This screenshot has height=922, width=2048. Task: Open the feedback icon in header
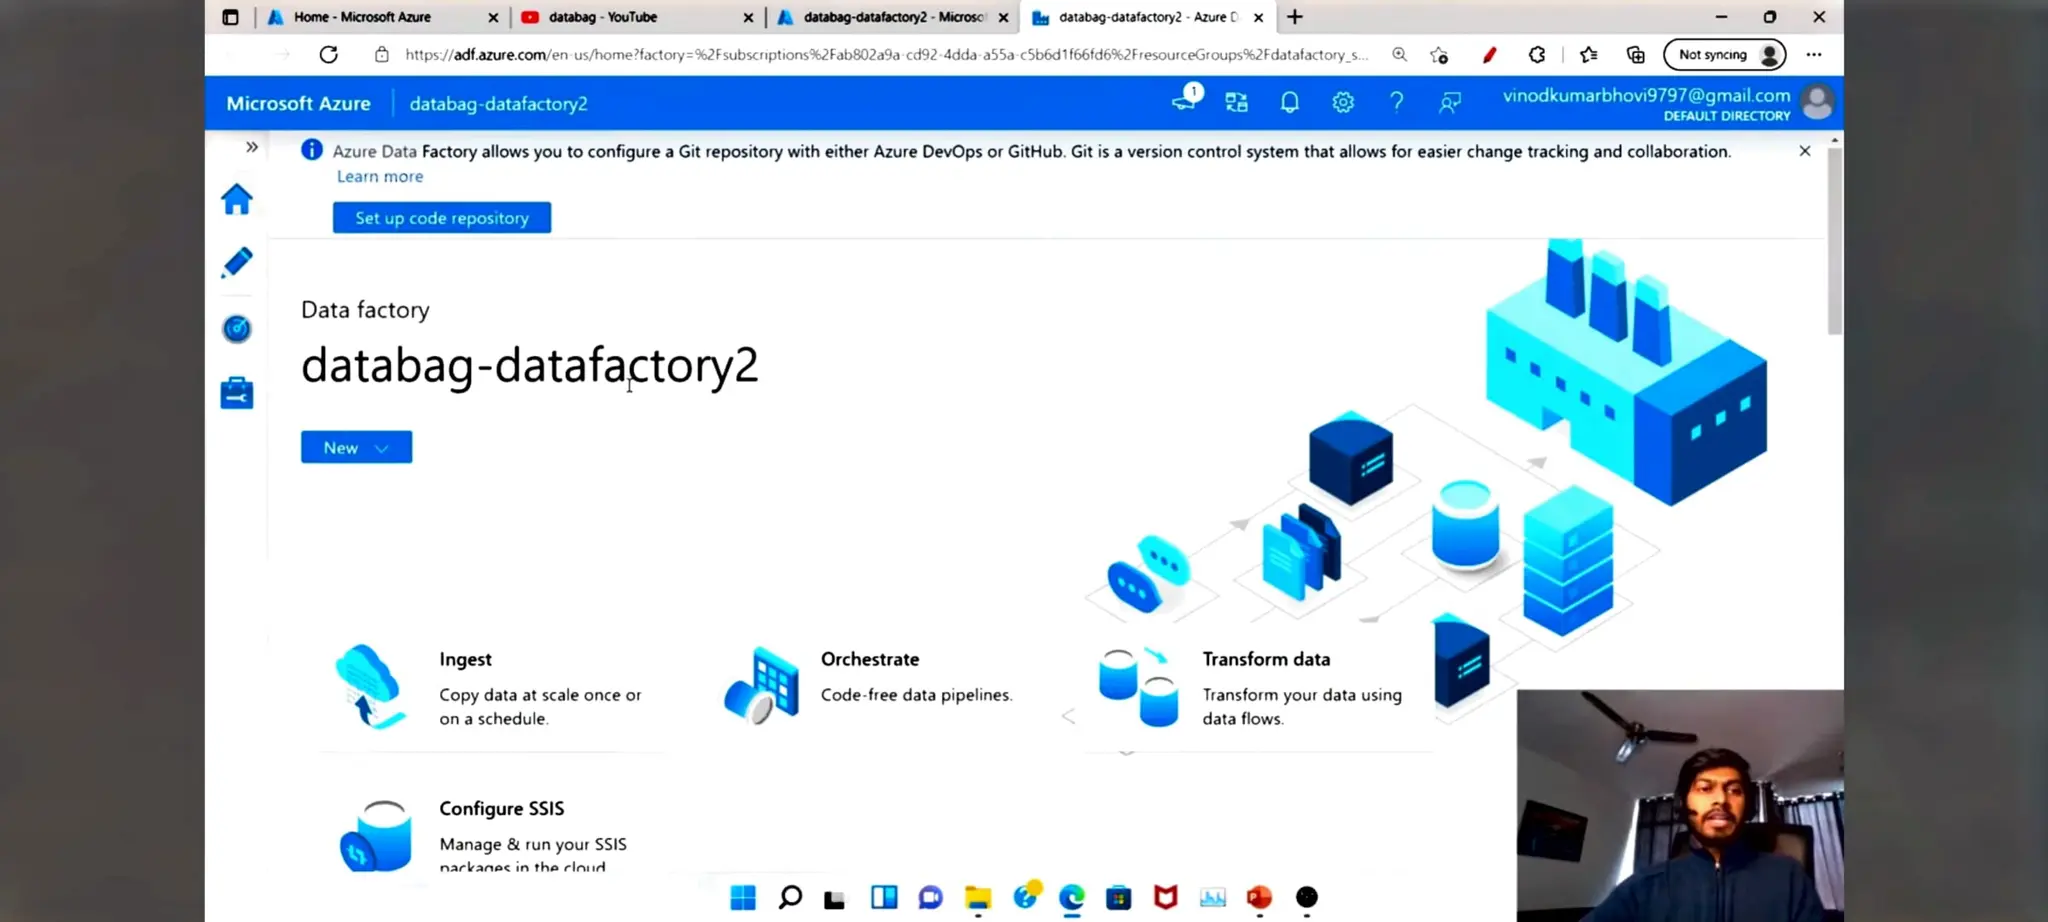1450,102
